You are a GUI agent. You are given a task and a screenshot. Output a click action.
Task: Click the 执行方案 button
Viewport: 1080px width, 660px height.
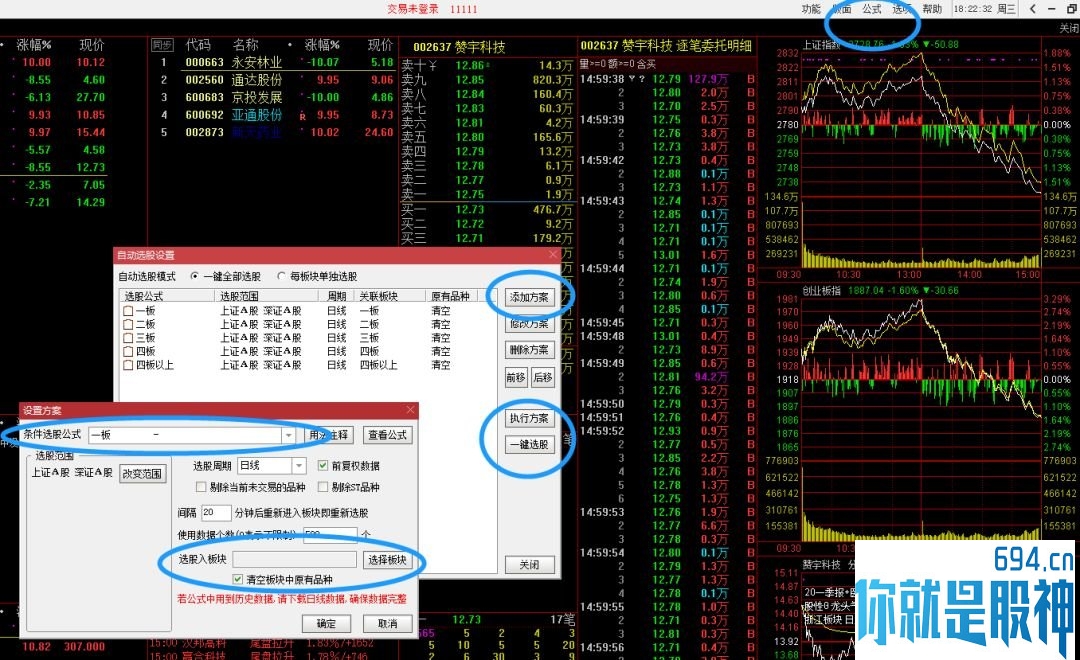coord(529,418)
